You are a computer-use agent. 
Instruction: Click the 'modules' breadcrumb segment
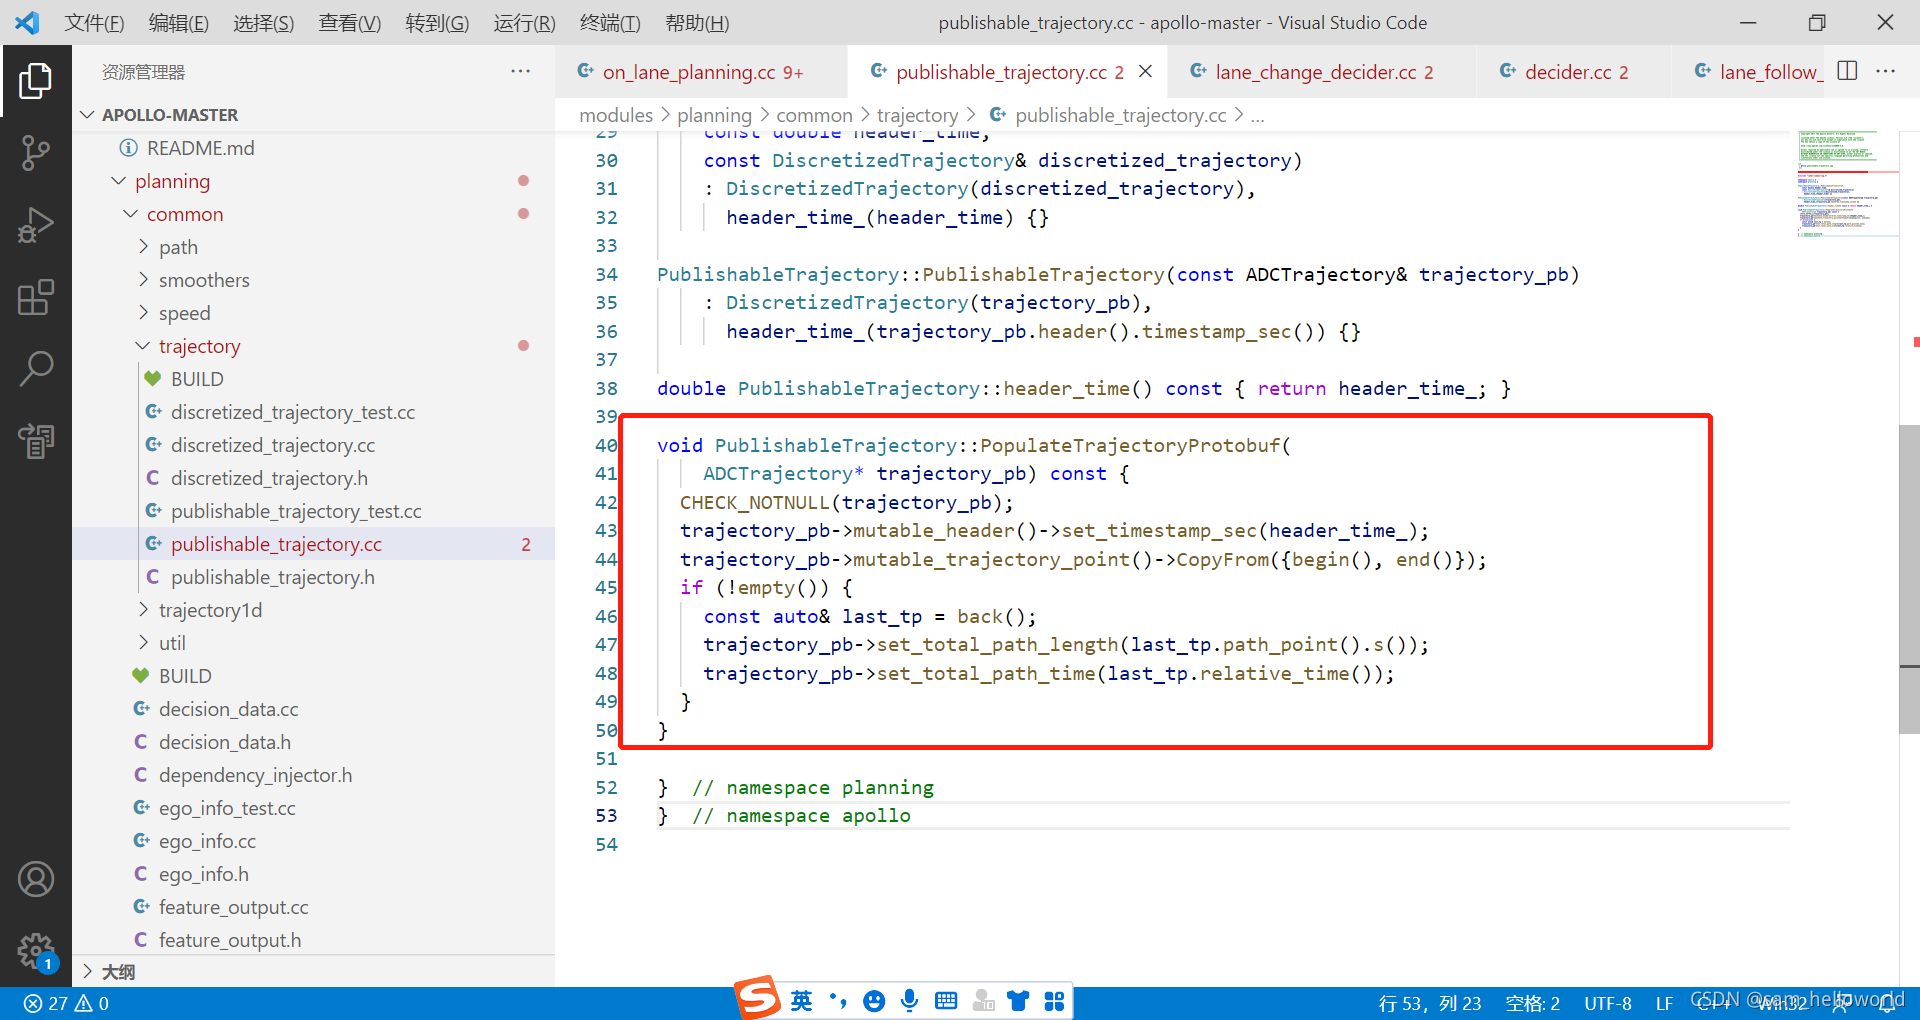pos(616,115)
